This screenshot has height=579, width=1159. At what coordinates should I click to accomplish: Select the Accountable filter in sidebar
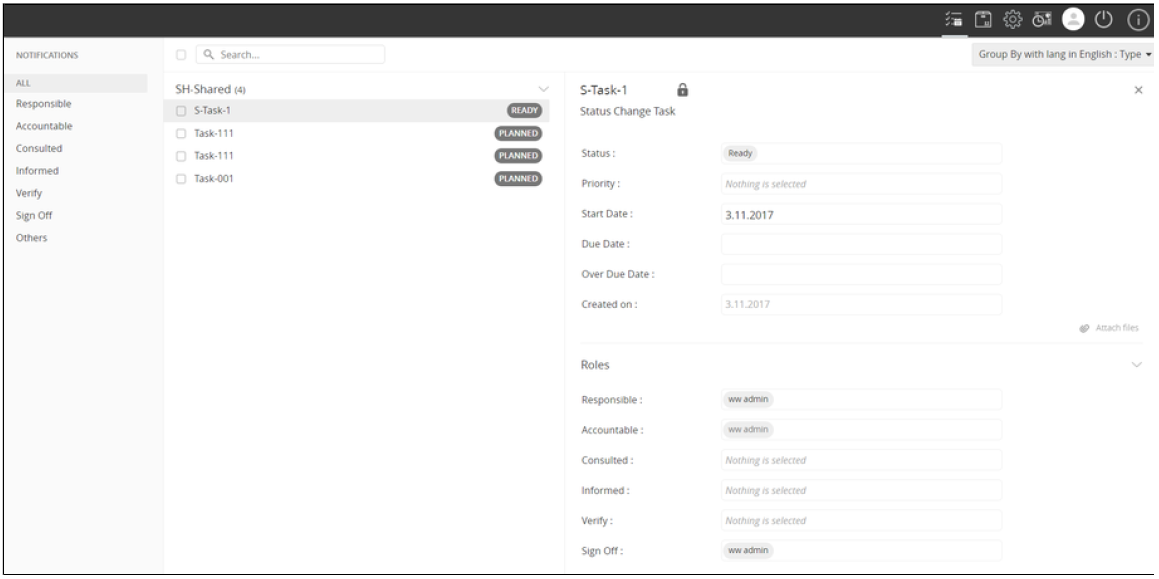click(x=44, y=126)
